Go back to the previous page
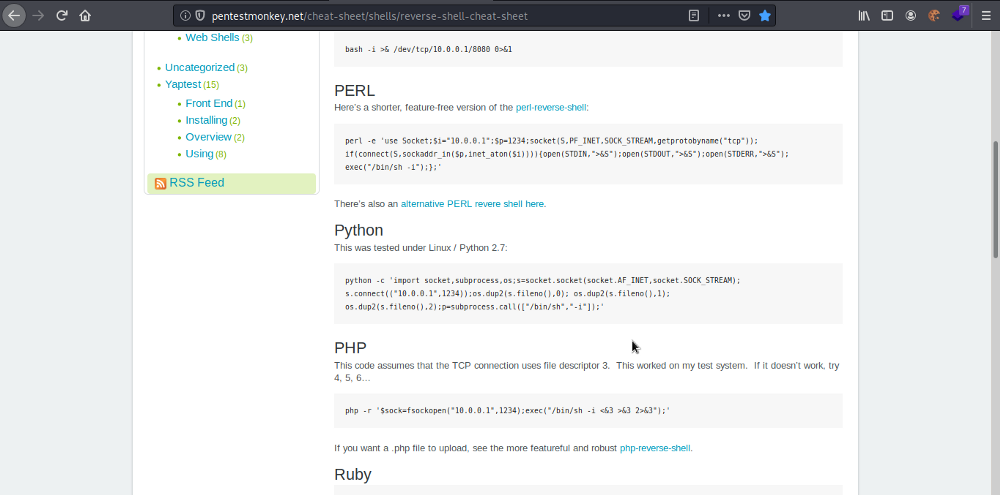The width and height of the screenshot is (1000, 495). coord(14,15)
